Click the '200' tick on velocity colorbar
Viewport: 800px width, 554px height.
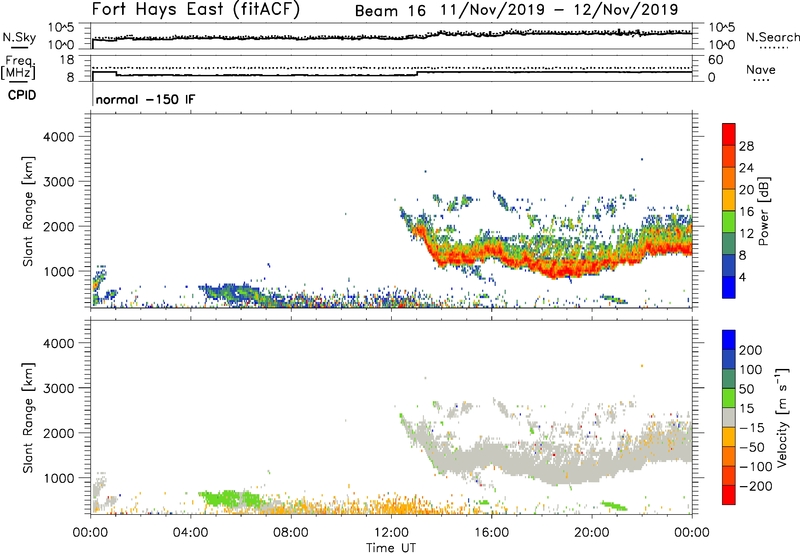(751, 350)
